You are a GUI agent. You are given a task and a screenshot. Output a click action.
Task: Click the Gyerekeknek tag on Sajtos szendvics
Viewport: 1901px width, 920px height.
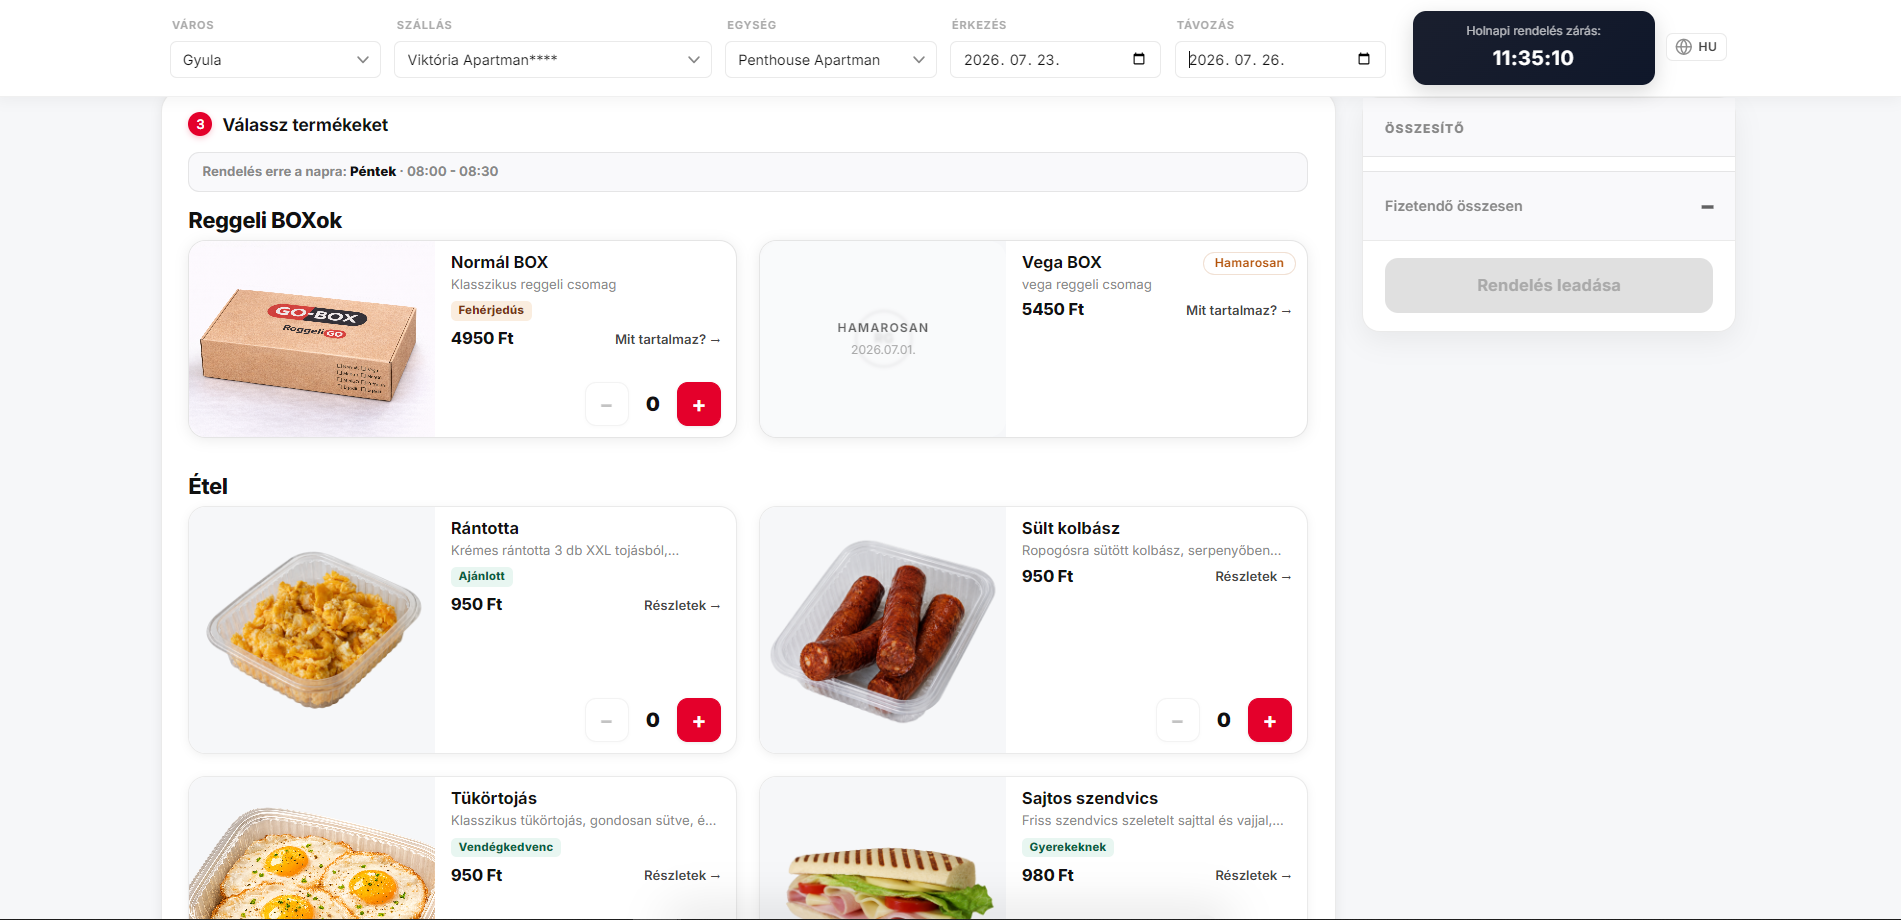tap(1068, 848)
